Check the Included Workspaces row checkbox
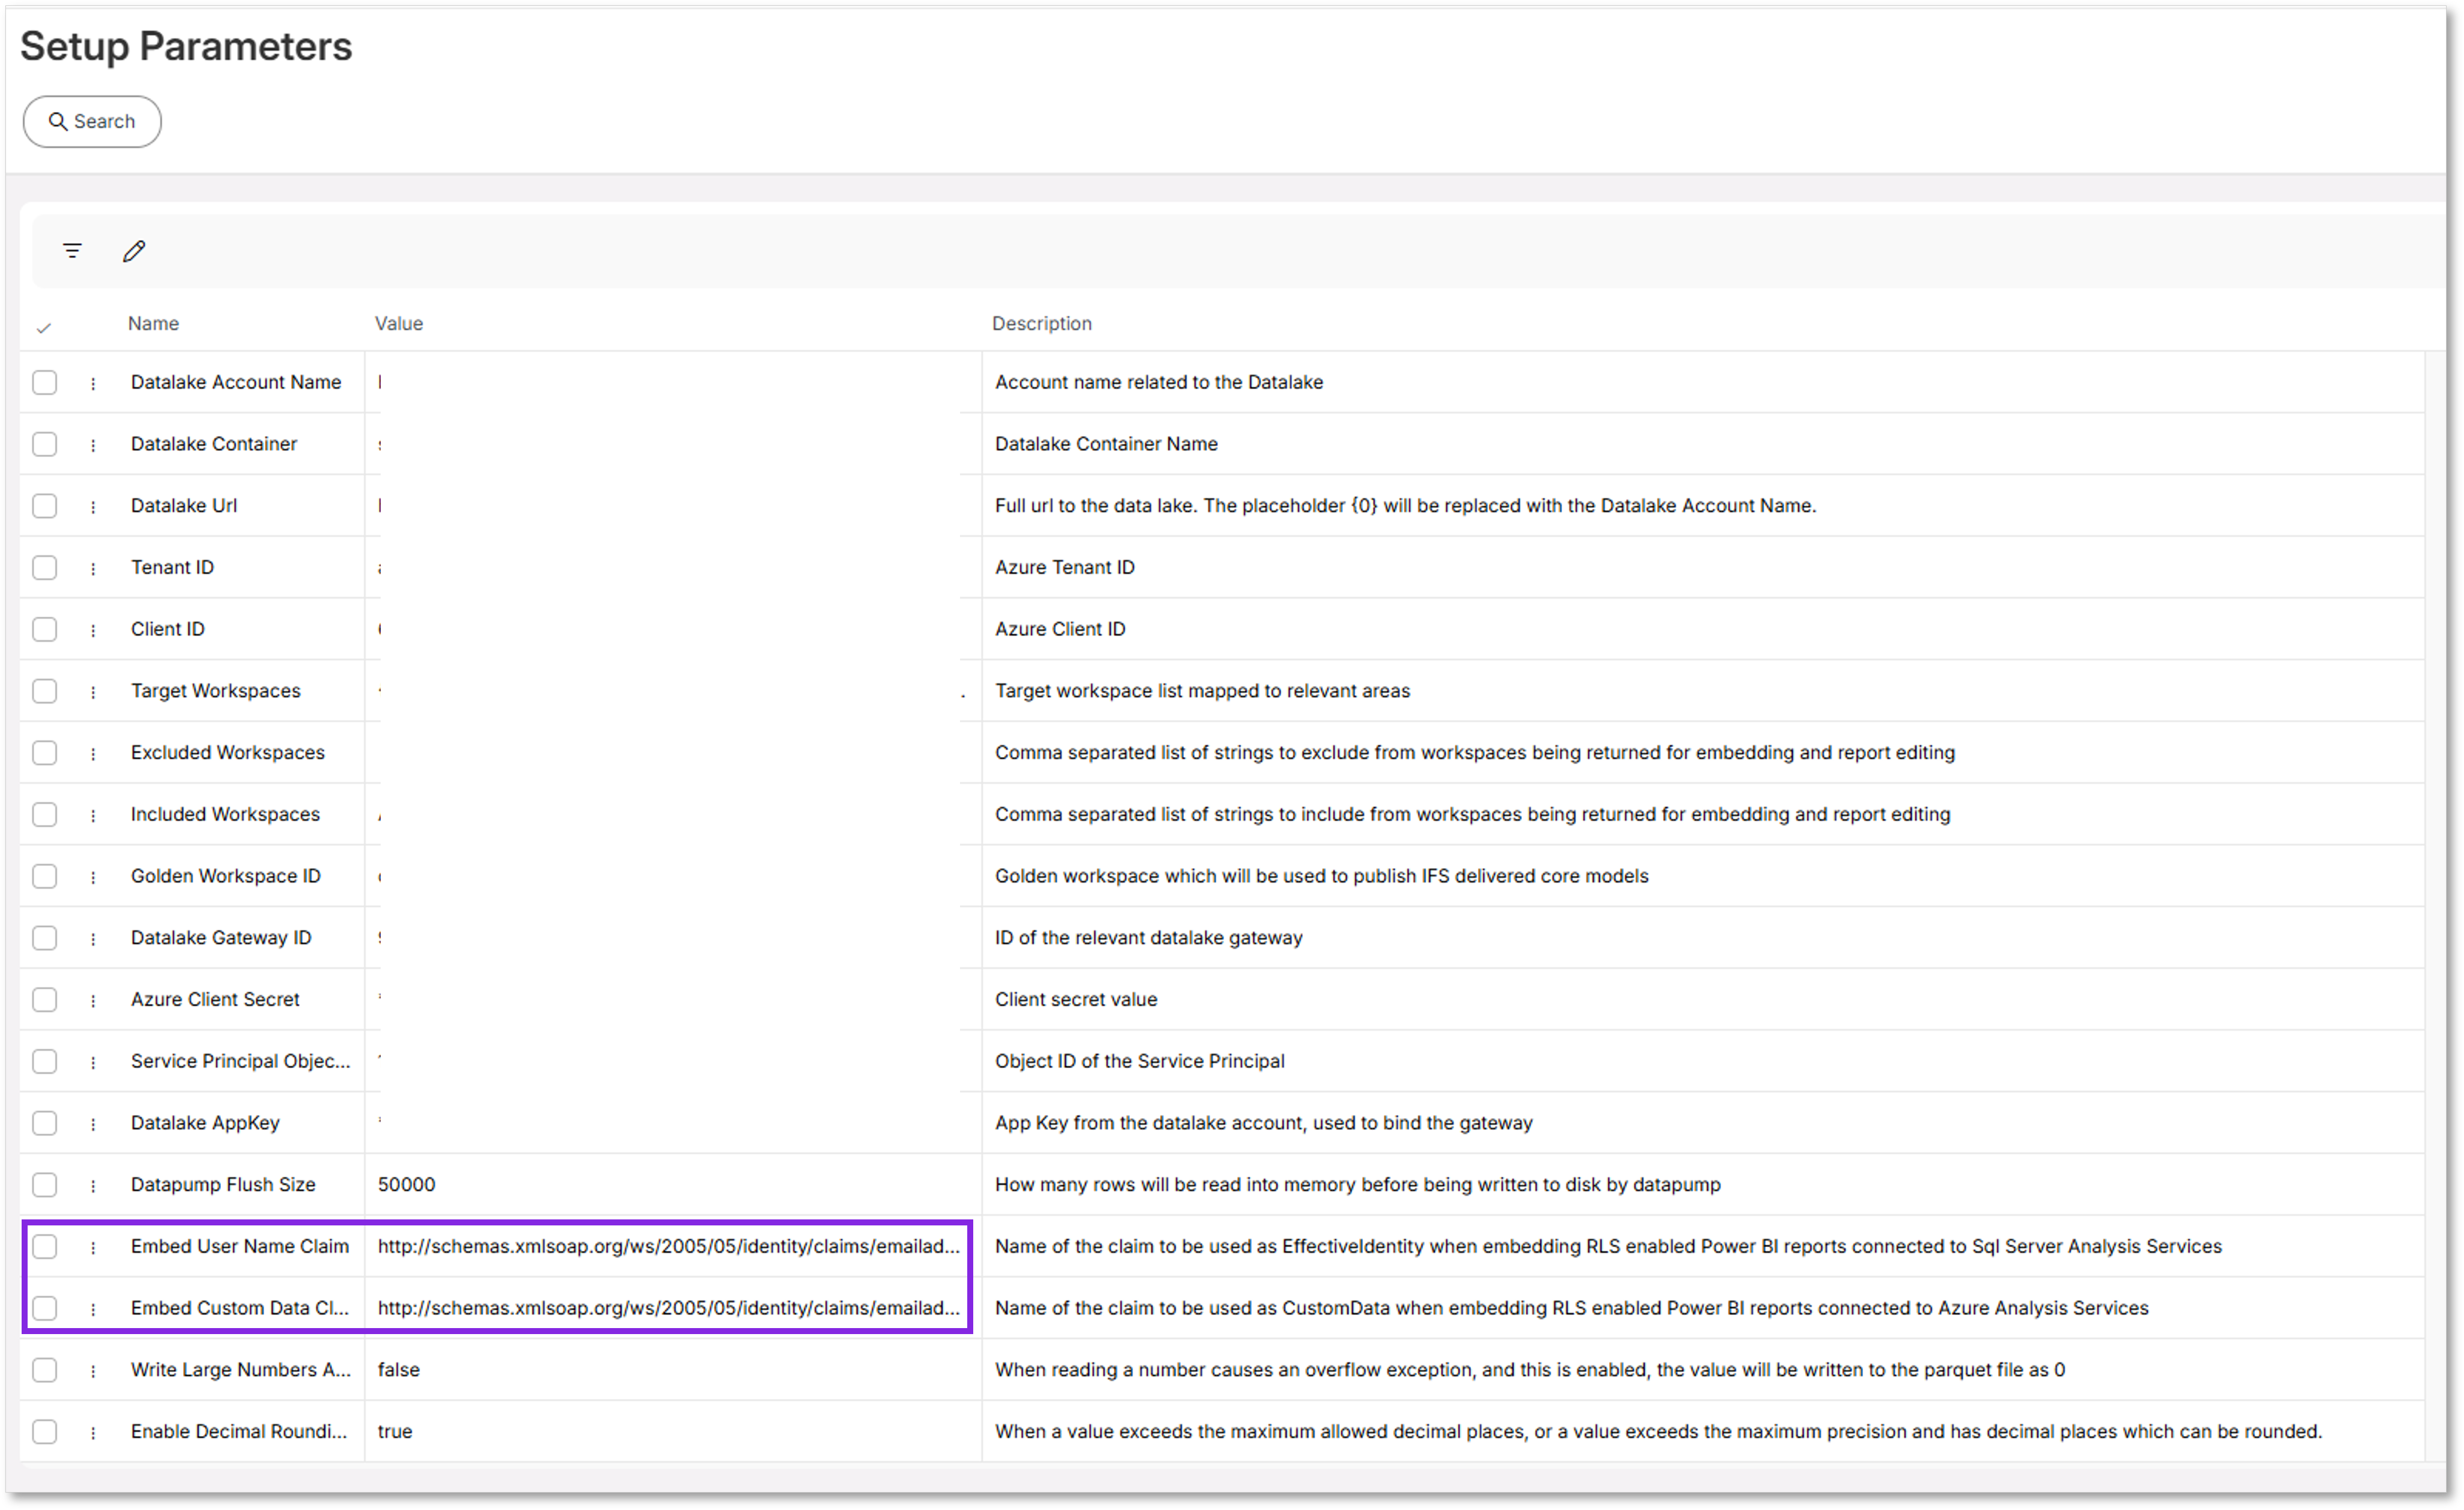 pos(44,815)
